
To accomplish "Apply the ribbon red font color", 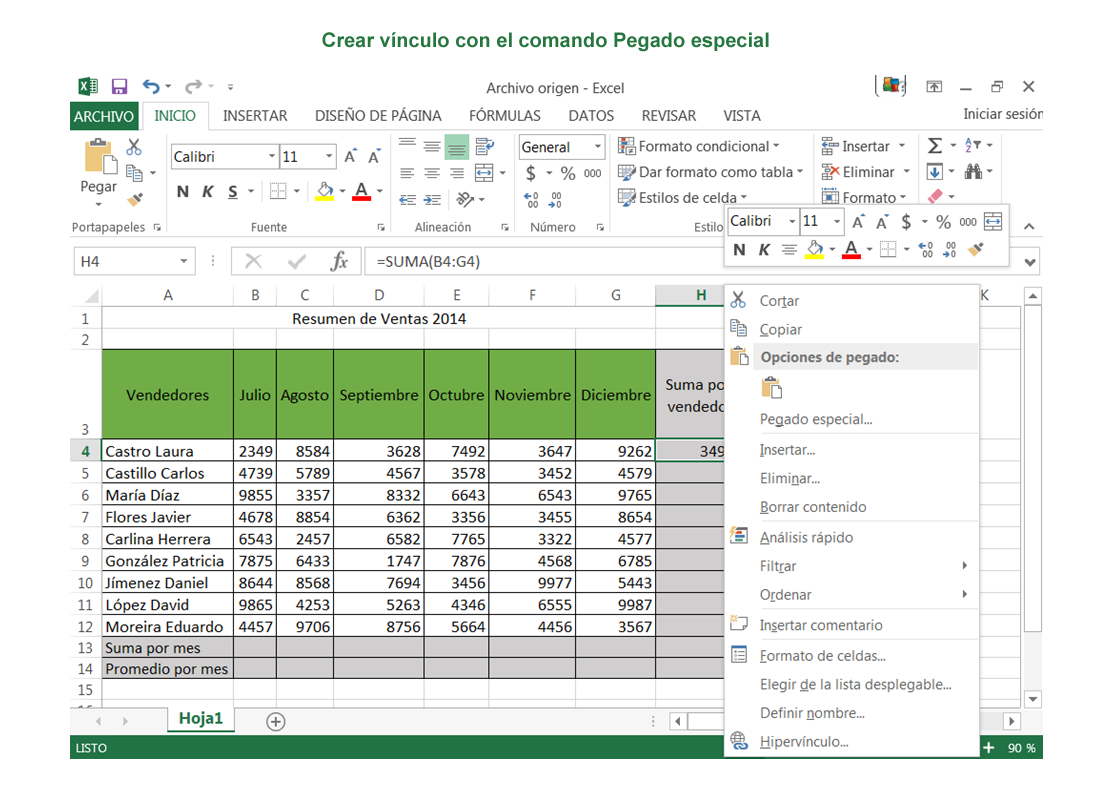I will pyautogui.click(x=361, y=191).
